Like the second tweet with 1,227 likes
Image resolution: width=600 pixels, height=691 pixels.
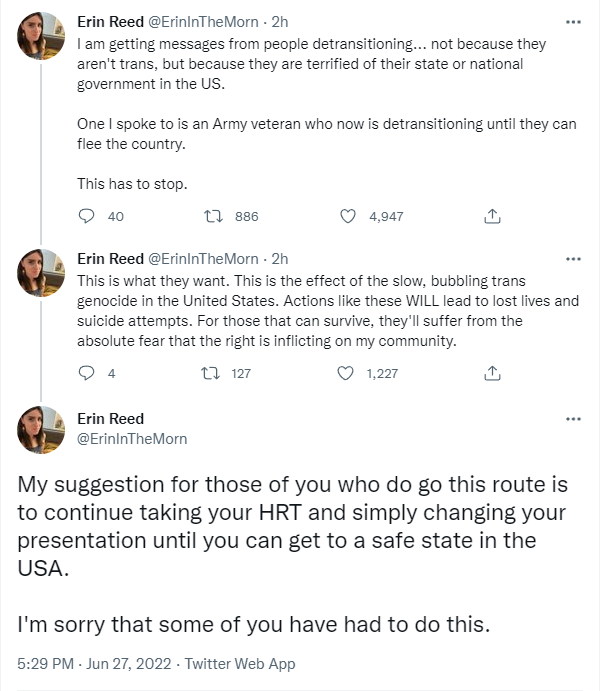click(347, 373)
